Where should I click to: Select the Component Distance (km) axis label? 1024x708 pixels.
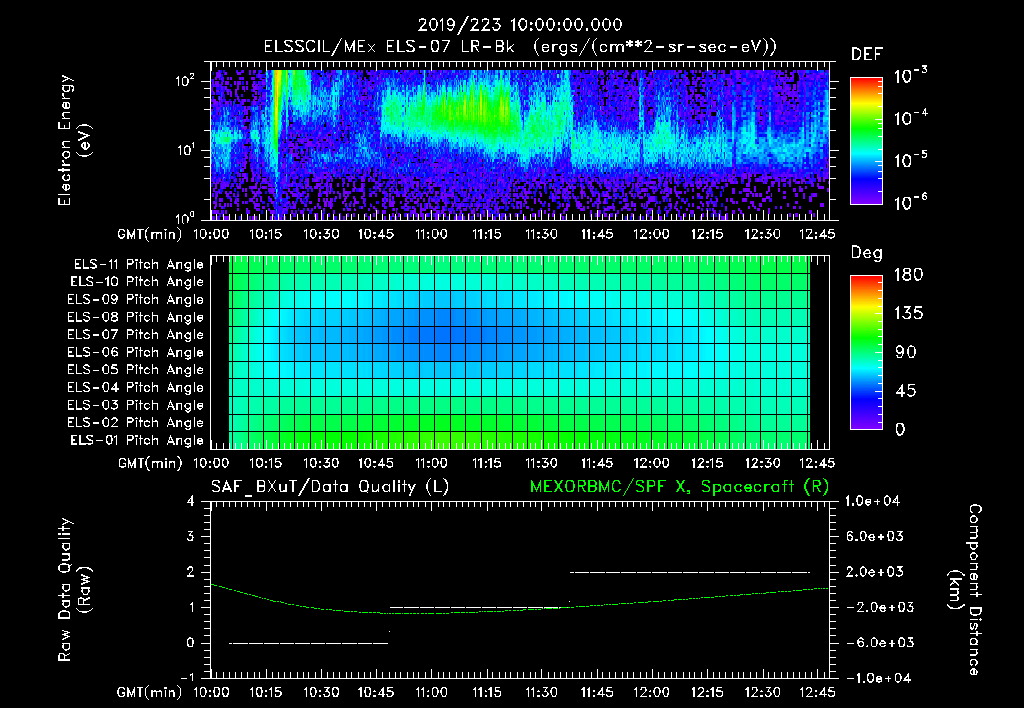(x=965, y=590)
